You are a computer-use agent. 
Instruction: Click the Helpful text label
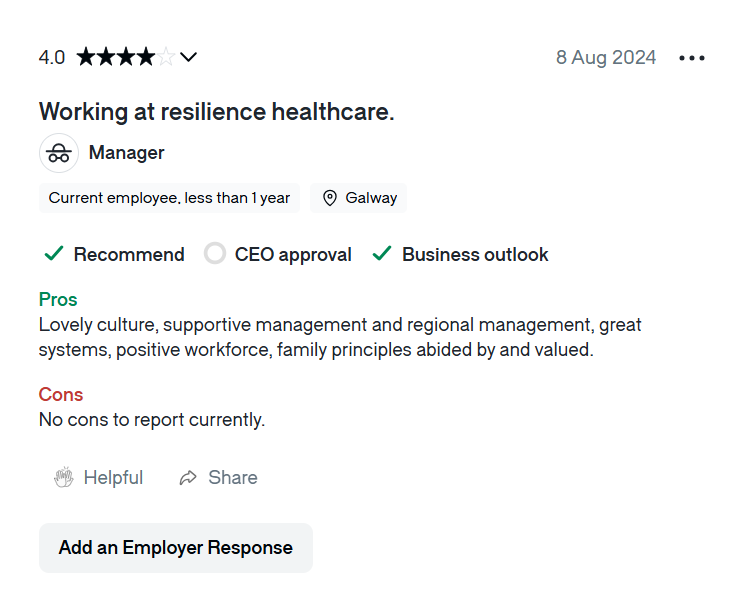pos(113,478)
